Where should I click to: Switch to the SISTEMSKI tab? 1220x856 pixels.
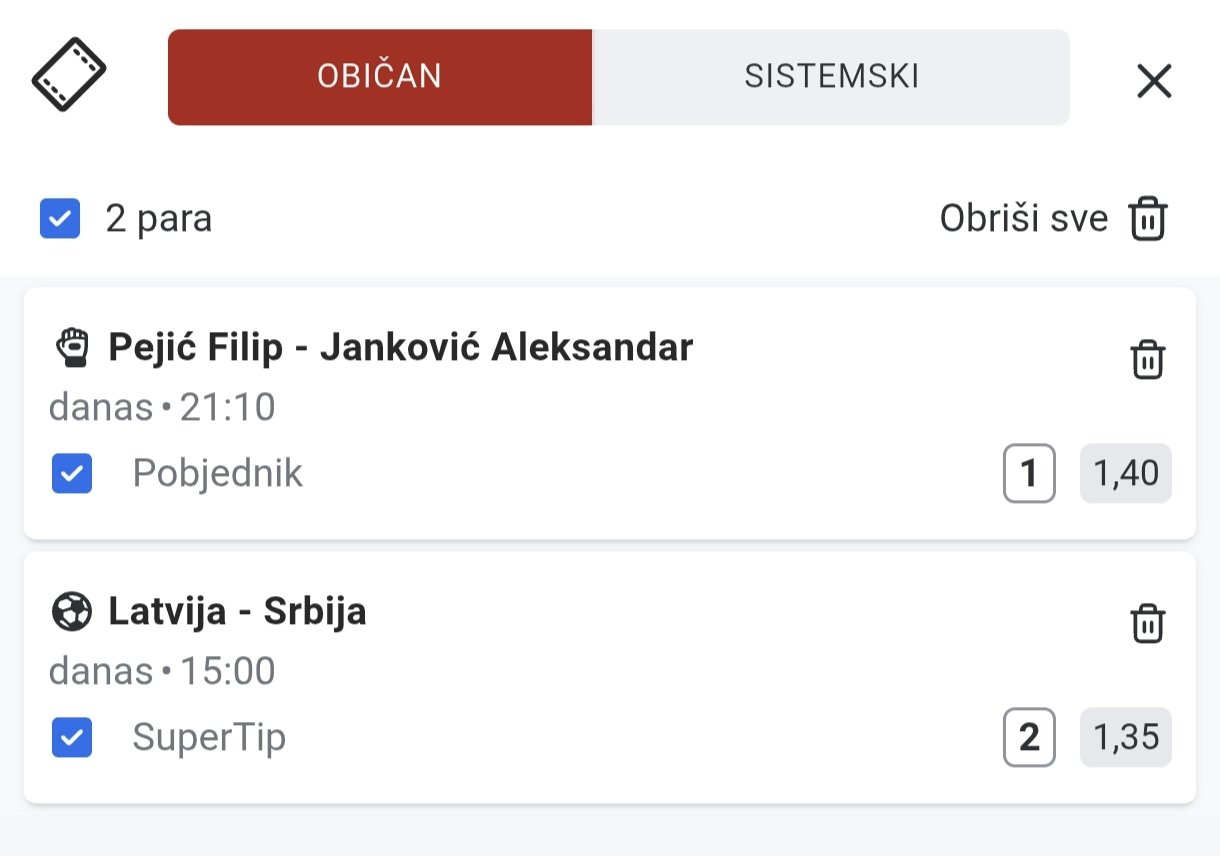(832, 77)
